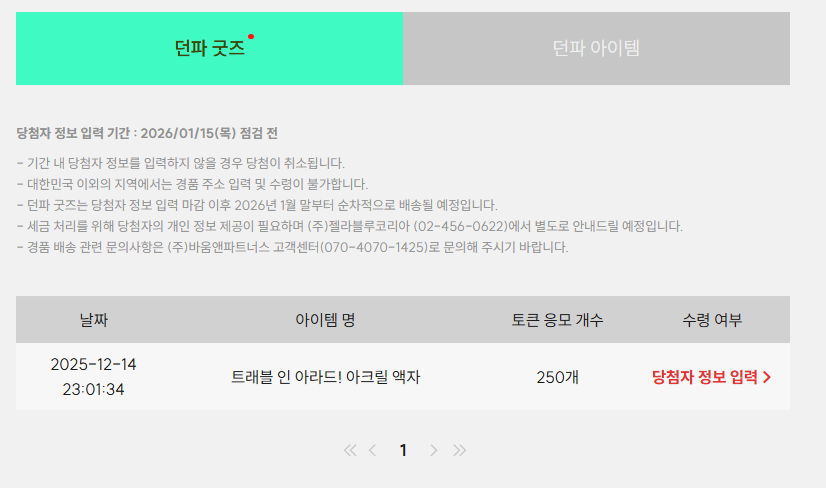826x488 pixels.
Task: Click the 아이템 명 column header
Action: (x=325, y=320)
